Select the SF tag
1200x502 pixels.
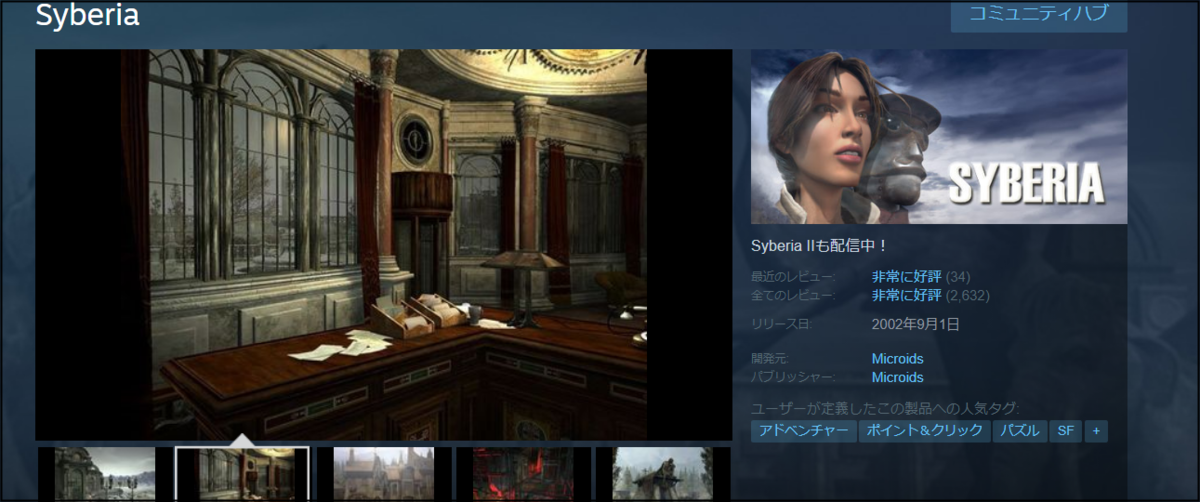pos(1066,431)
